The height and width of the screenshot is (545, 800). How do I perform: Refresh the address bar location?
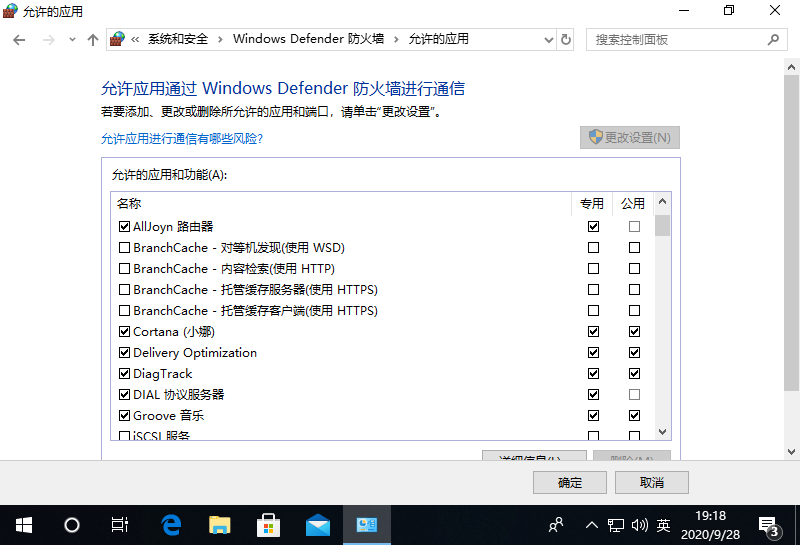[566, 40]
